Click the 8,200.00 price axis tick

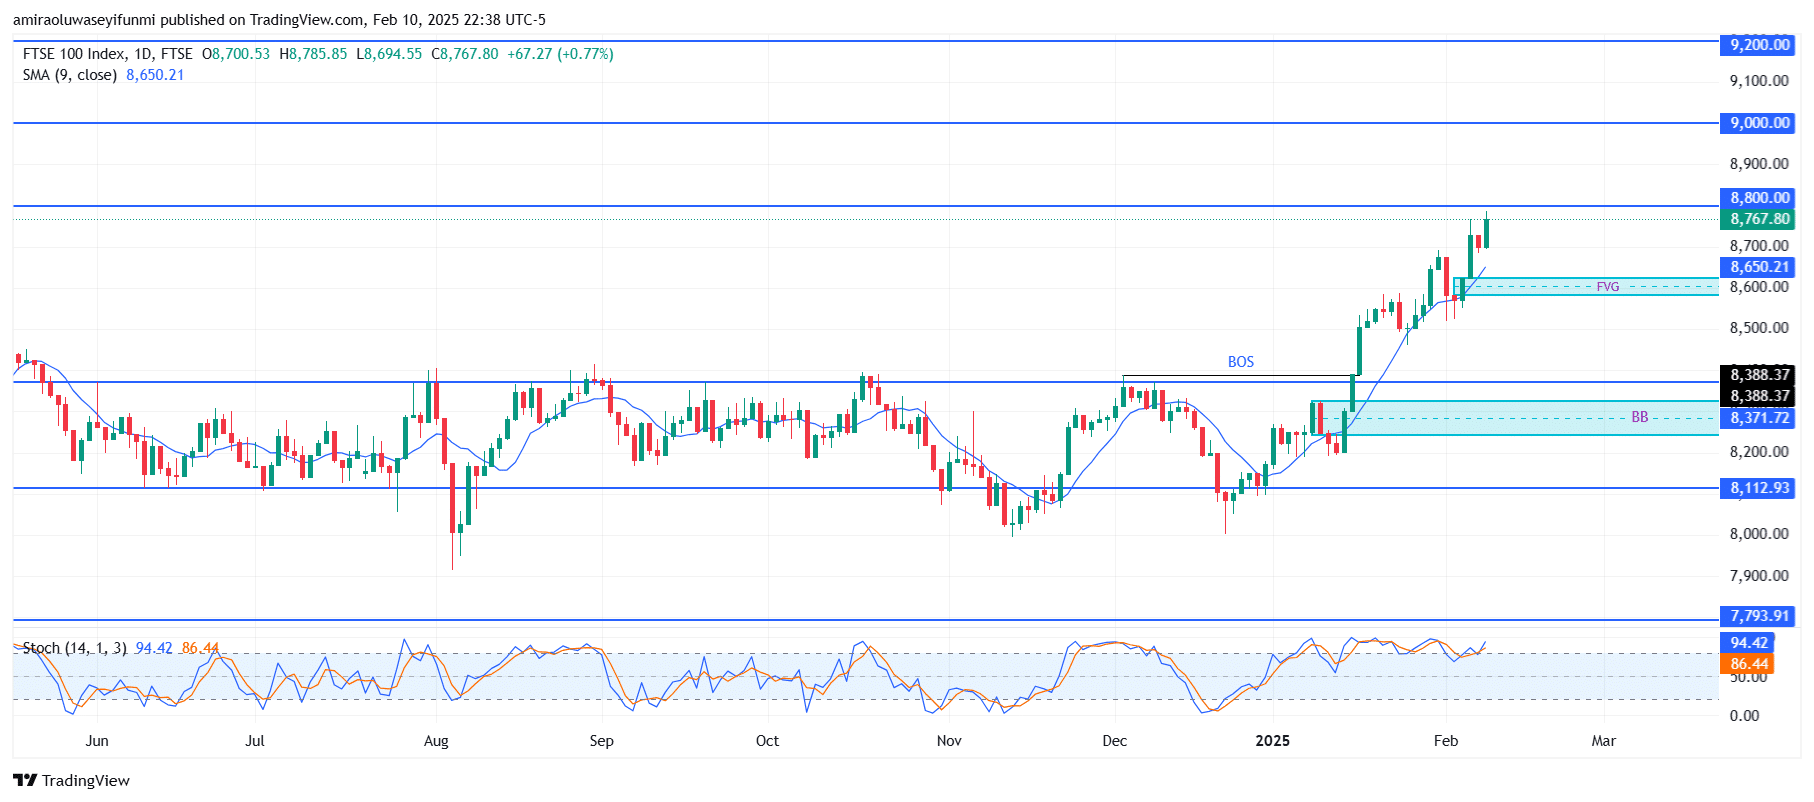coord(1759,452)
